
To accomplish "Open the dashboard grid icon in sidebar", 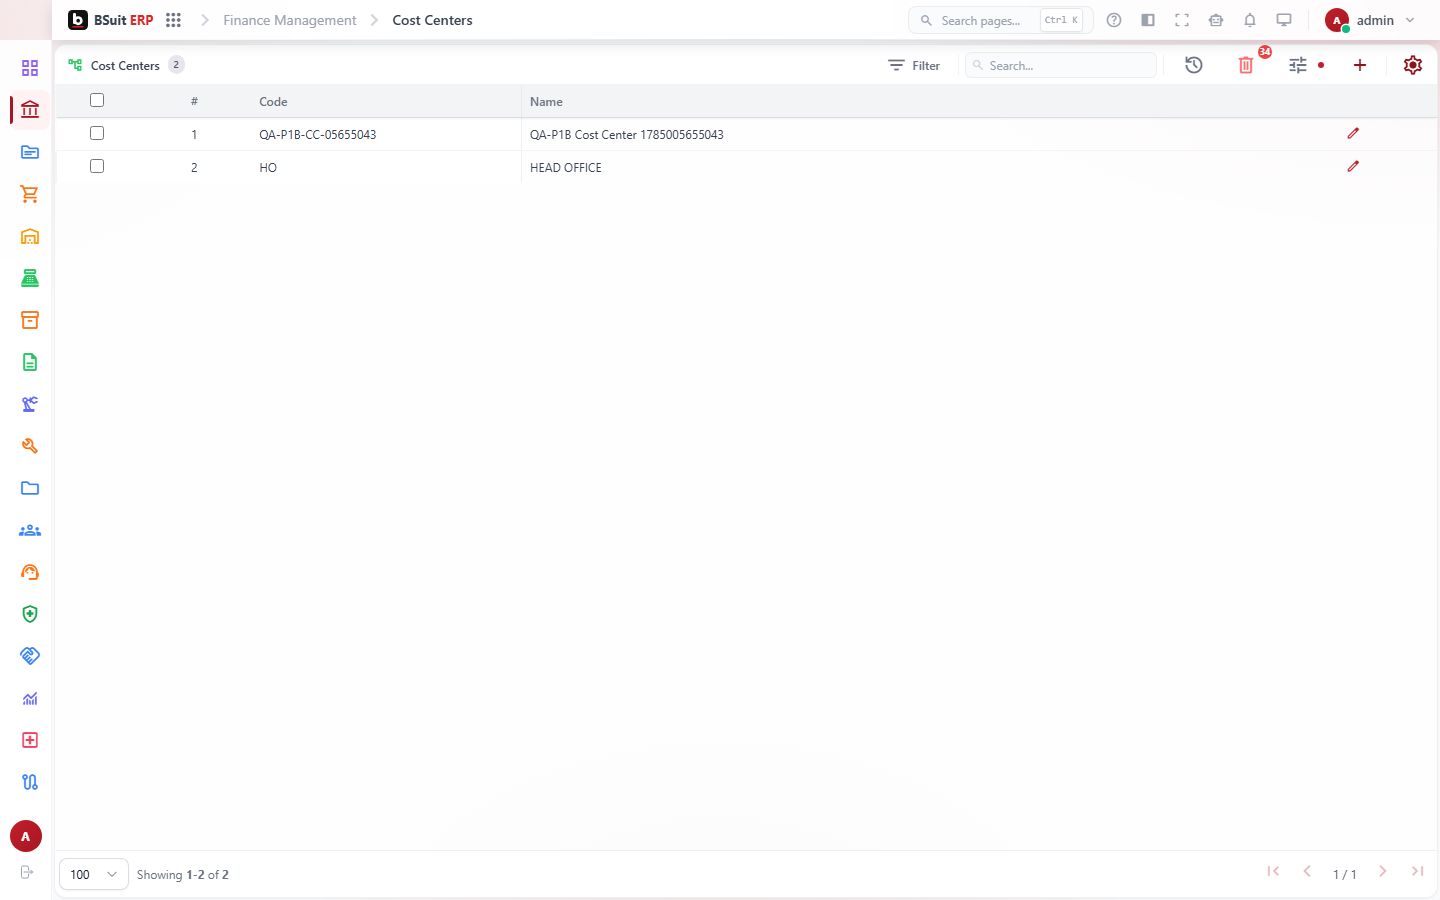I will [x=30, y=68].
